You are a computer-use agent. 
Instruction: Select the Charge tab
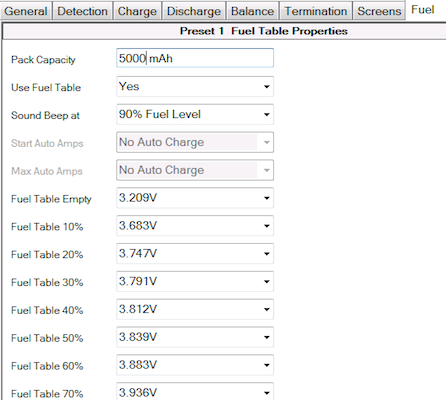tap(137, 11)
